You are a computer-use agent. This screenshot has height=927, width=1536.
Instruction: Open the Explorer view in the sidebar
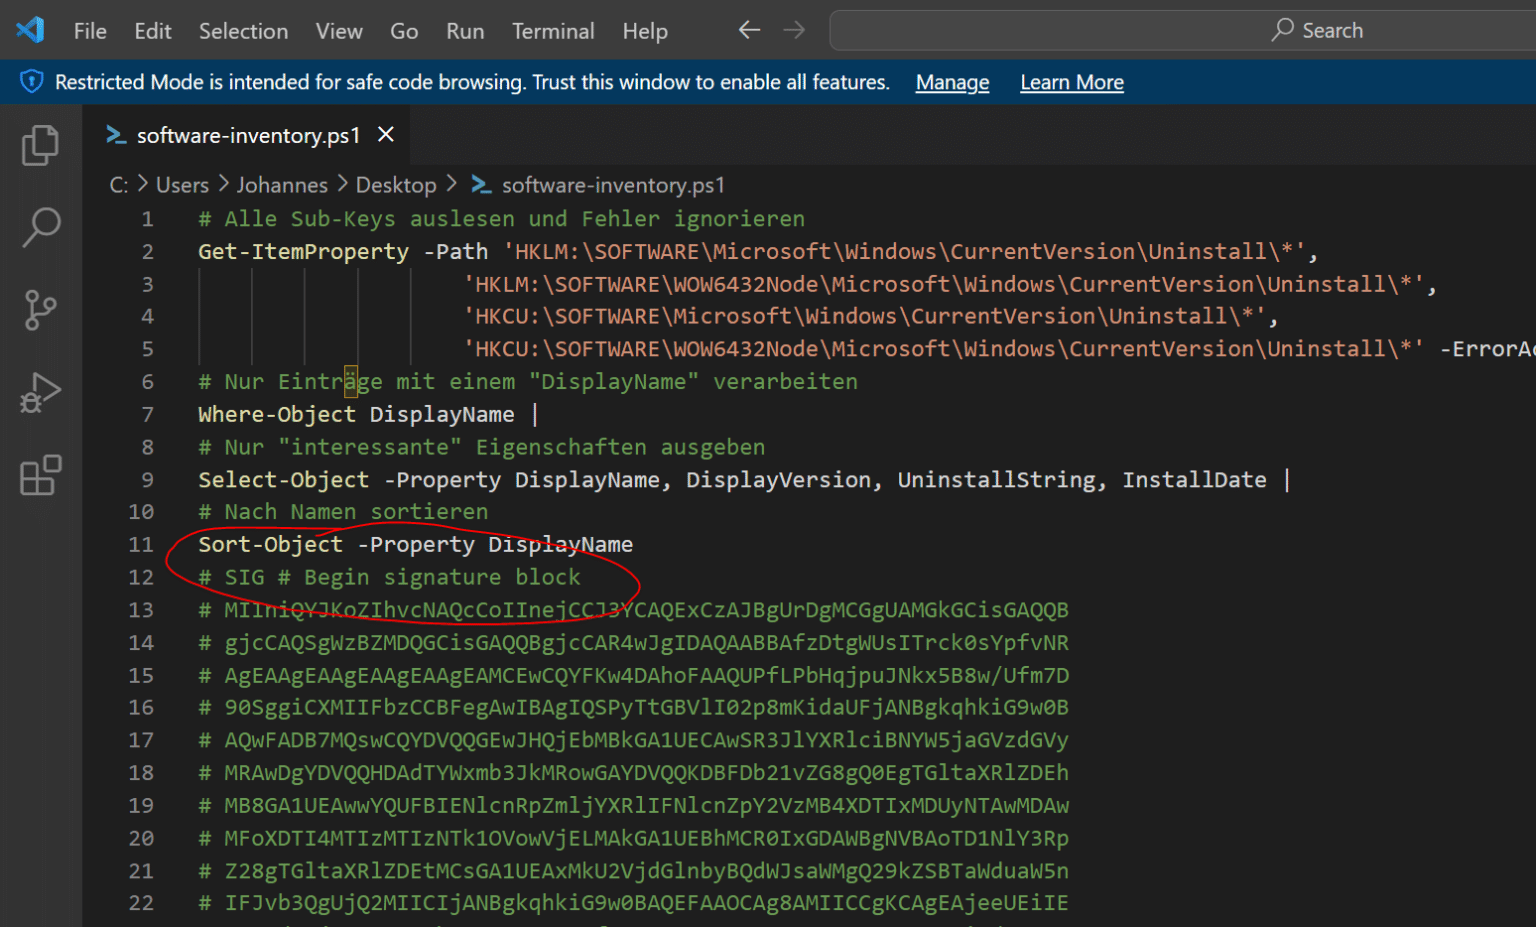40,145
